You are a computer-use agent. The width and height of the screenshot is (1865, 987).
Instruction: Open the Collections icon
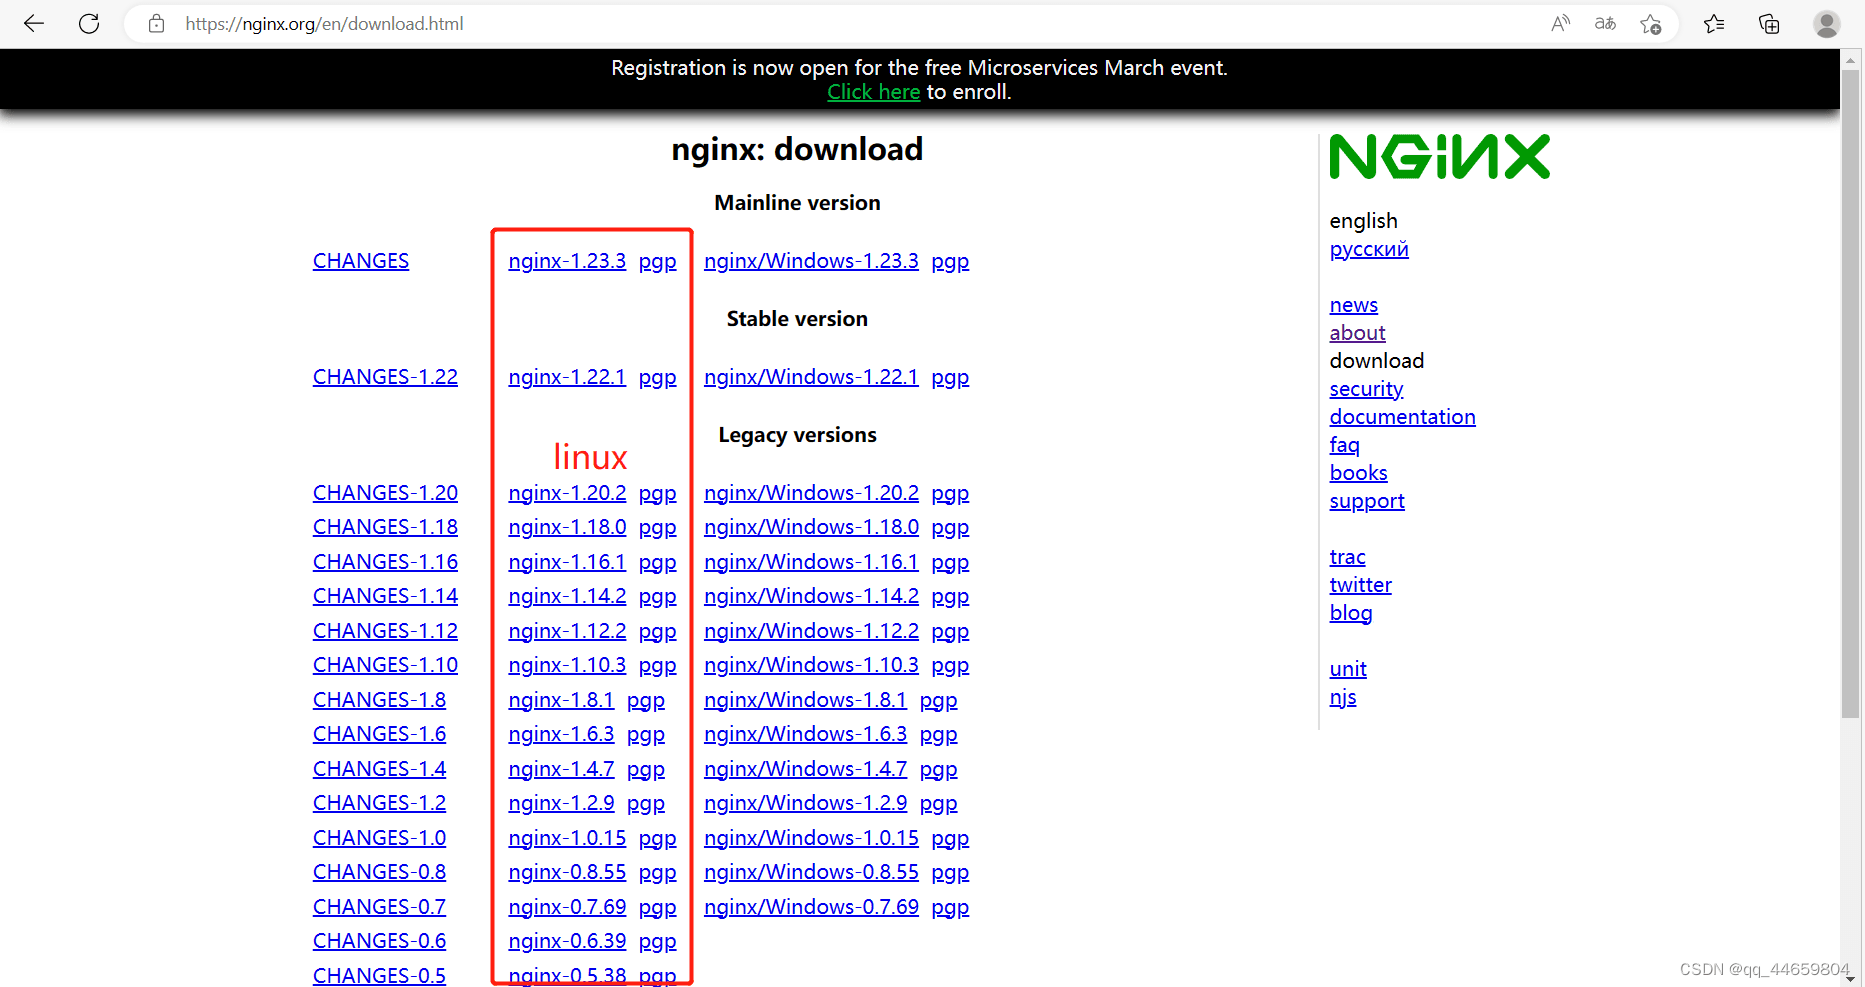click(x=1768, y=23)
